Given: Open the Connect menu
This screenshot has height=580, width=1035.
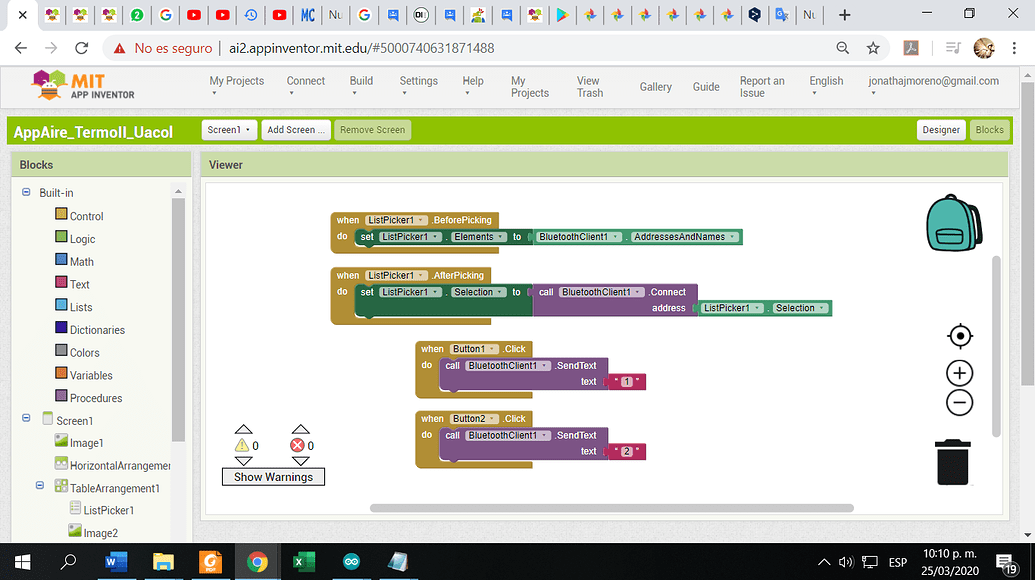Looking at the screenshot, I should tap(305, 86).
